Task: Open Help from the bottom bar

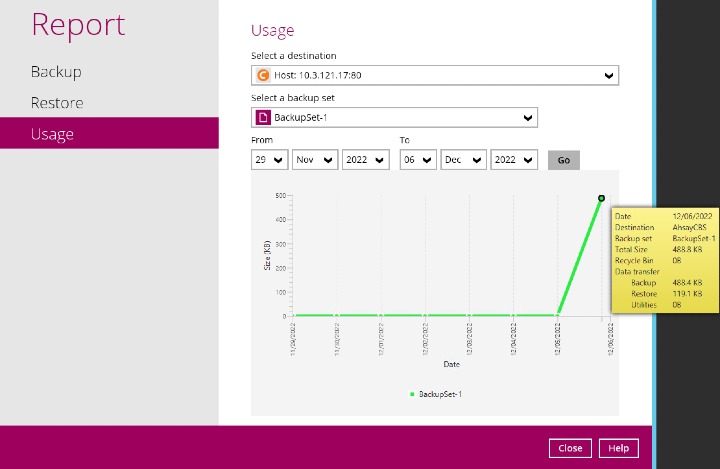Action: (618, 448)
